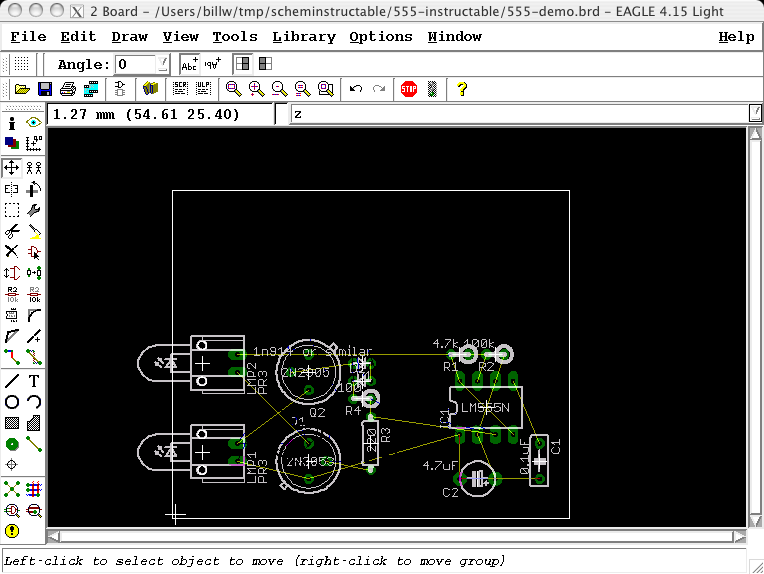
Task: Select the Delete X tool
Action: [12, 251]
